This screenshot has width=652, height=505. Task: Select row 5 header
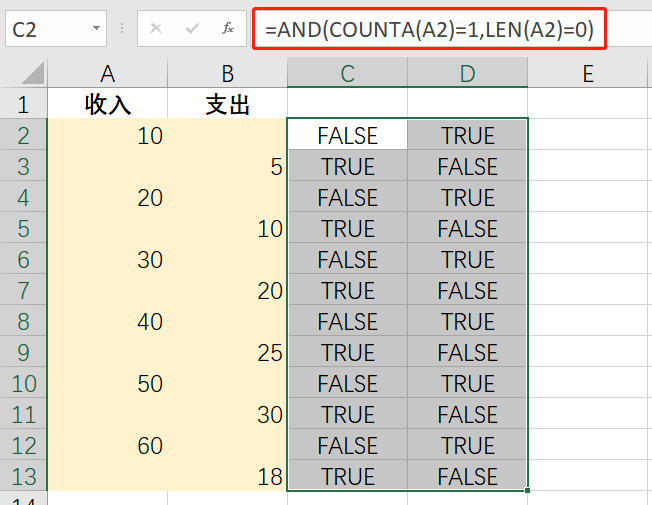point(23,228)
